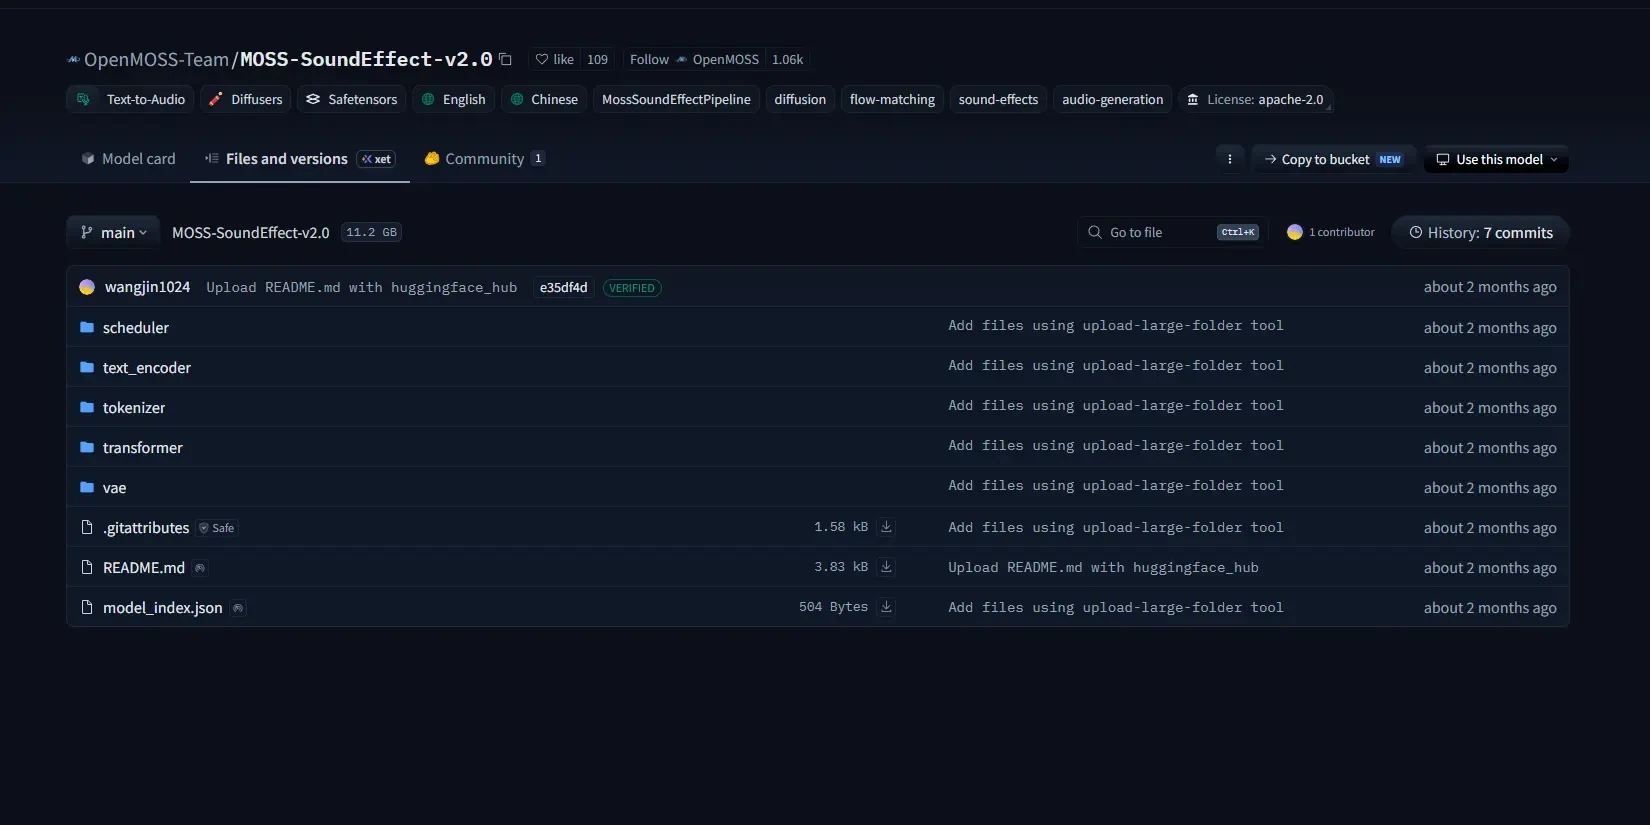Focus the Go to file search field

click(x=1172, y=232)
